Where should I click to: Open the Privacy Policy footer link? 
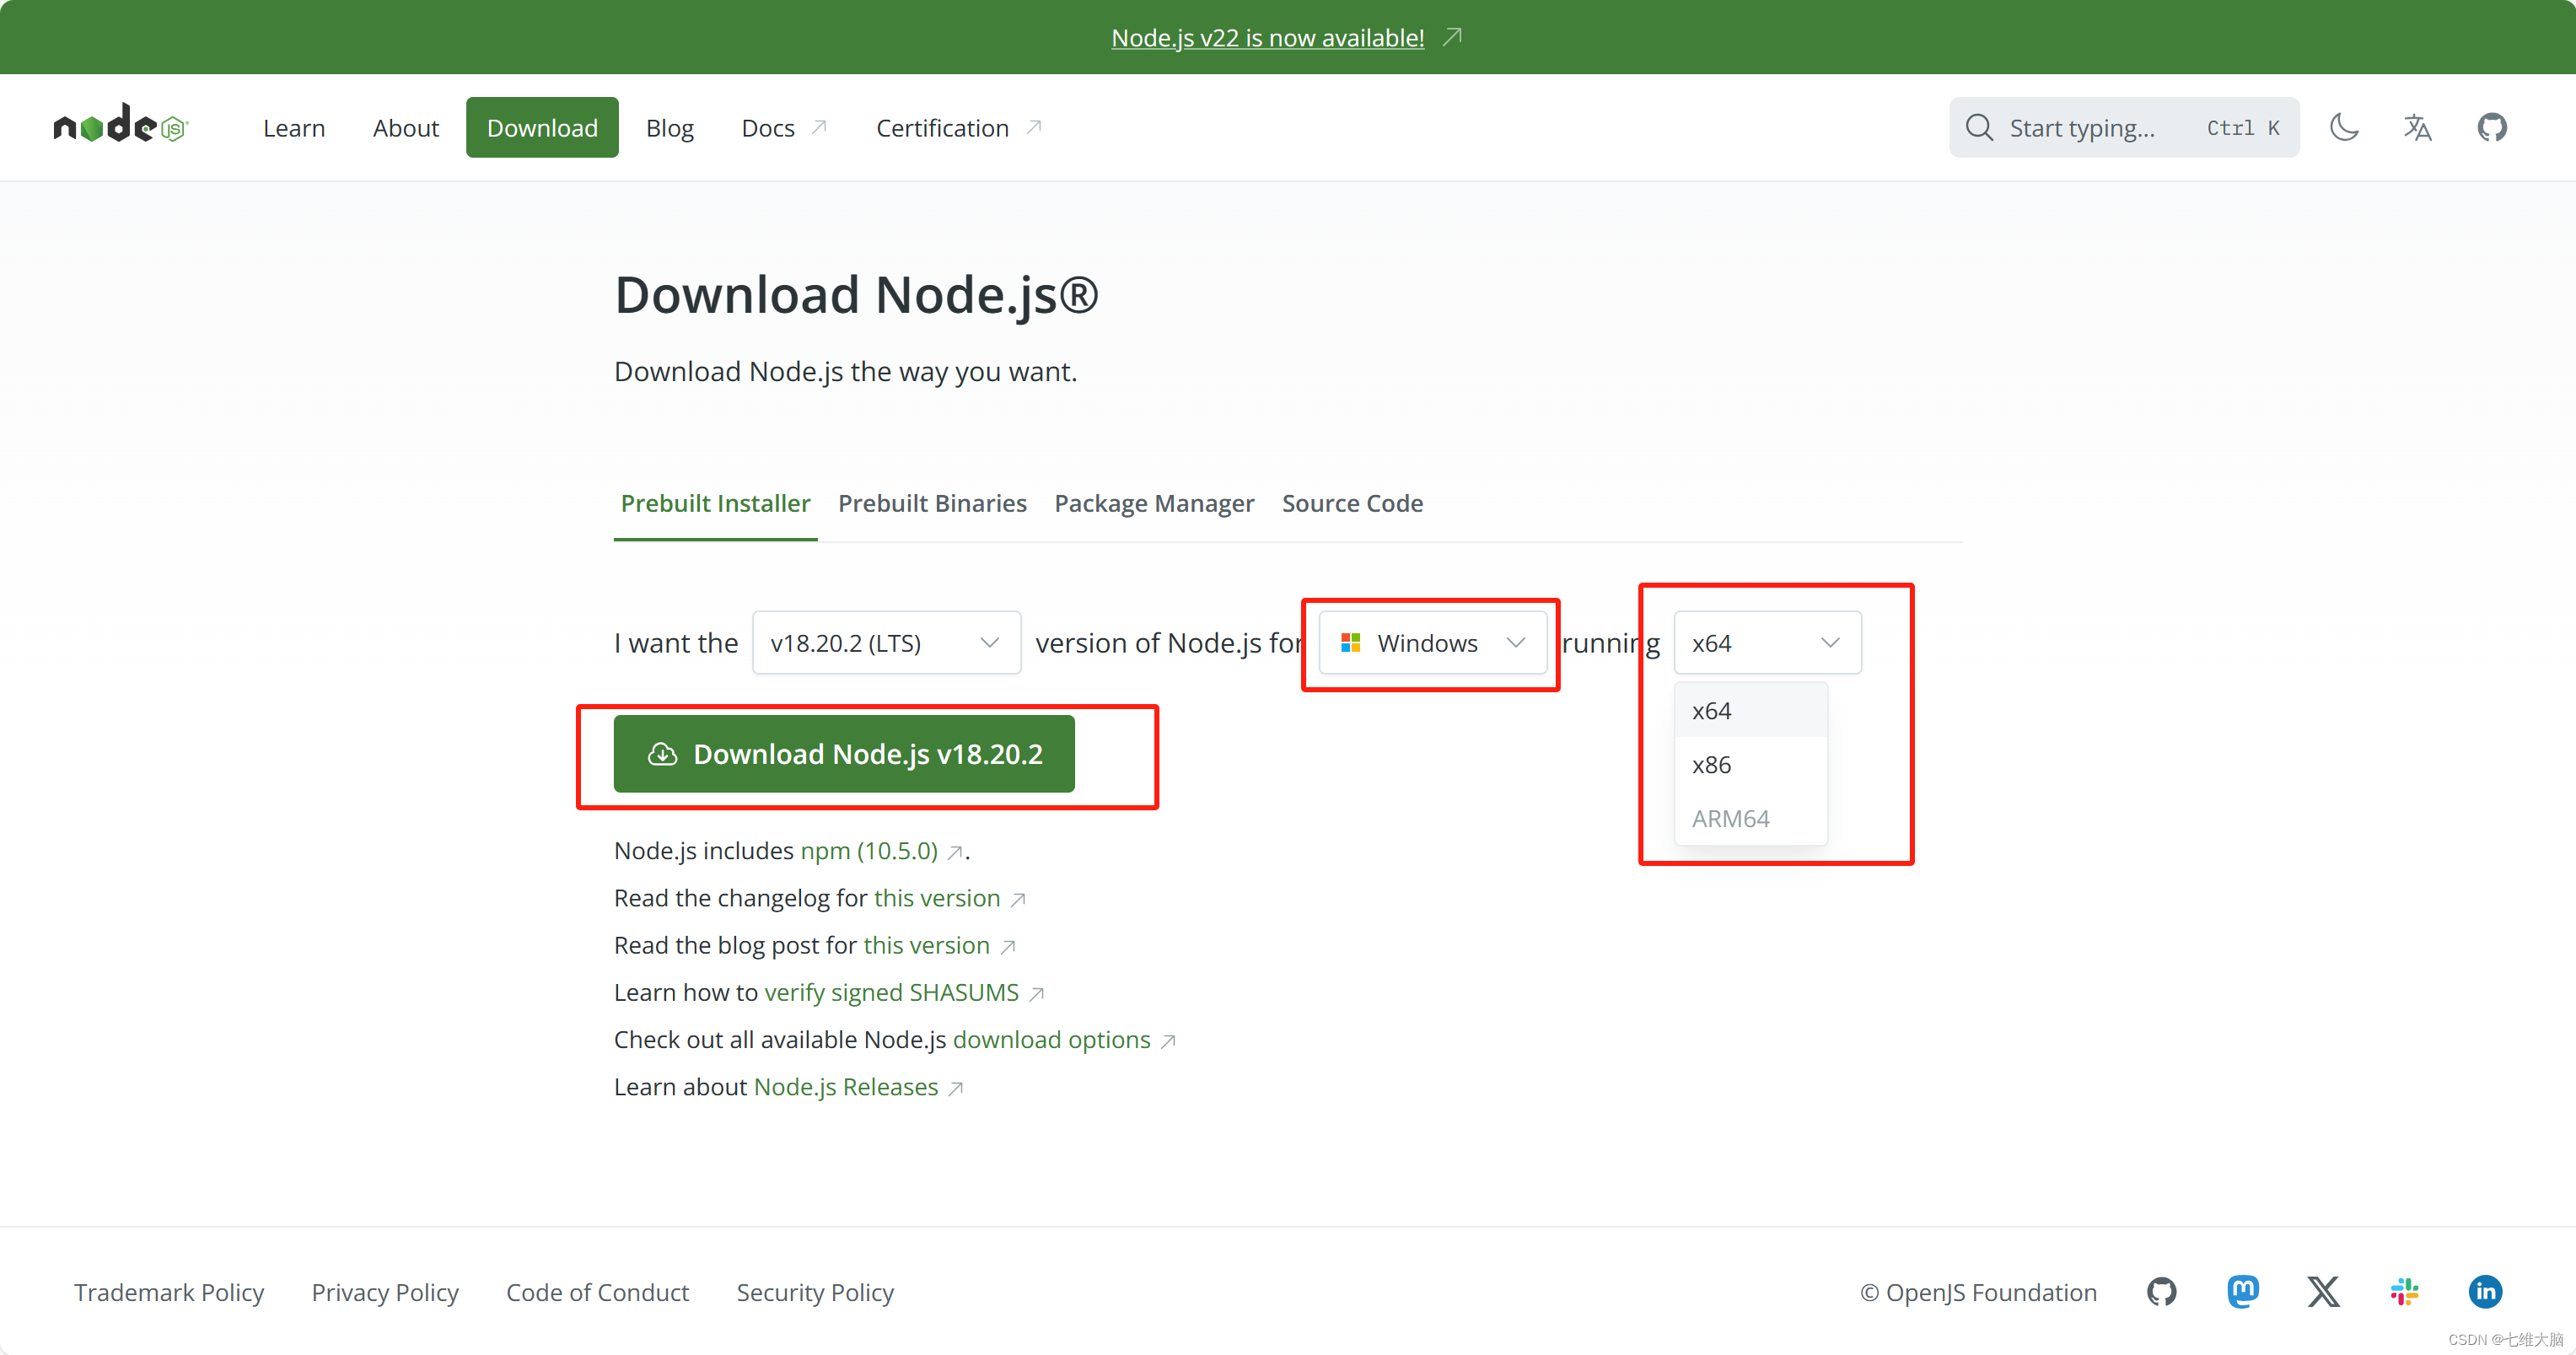(385, 1292)
